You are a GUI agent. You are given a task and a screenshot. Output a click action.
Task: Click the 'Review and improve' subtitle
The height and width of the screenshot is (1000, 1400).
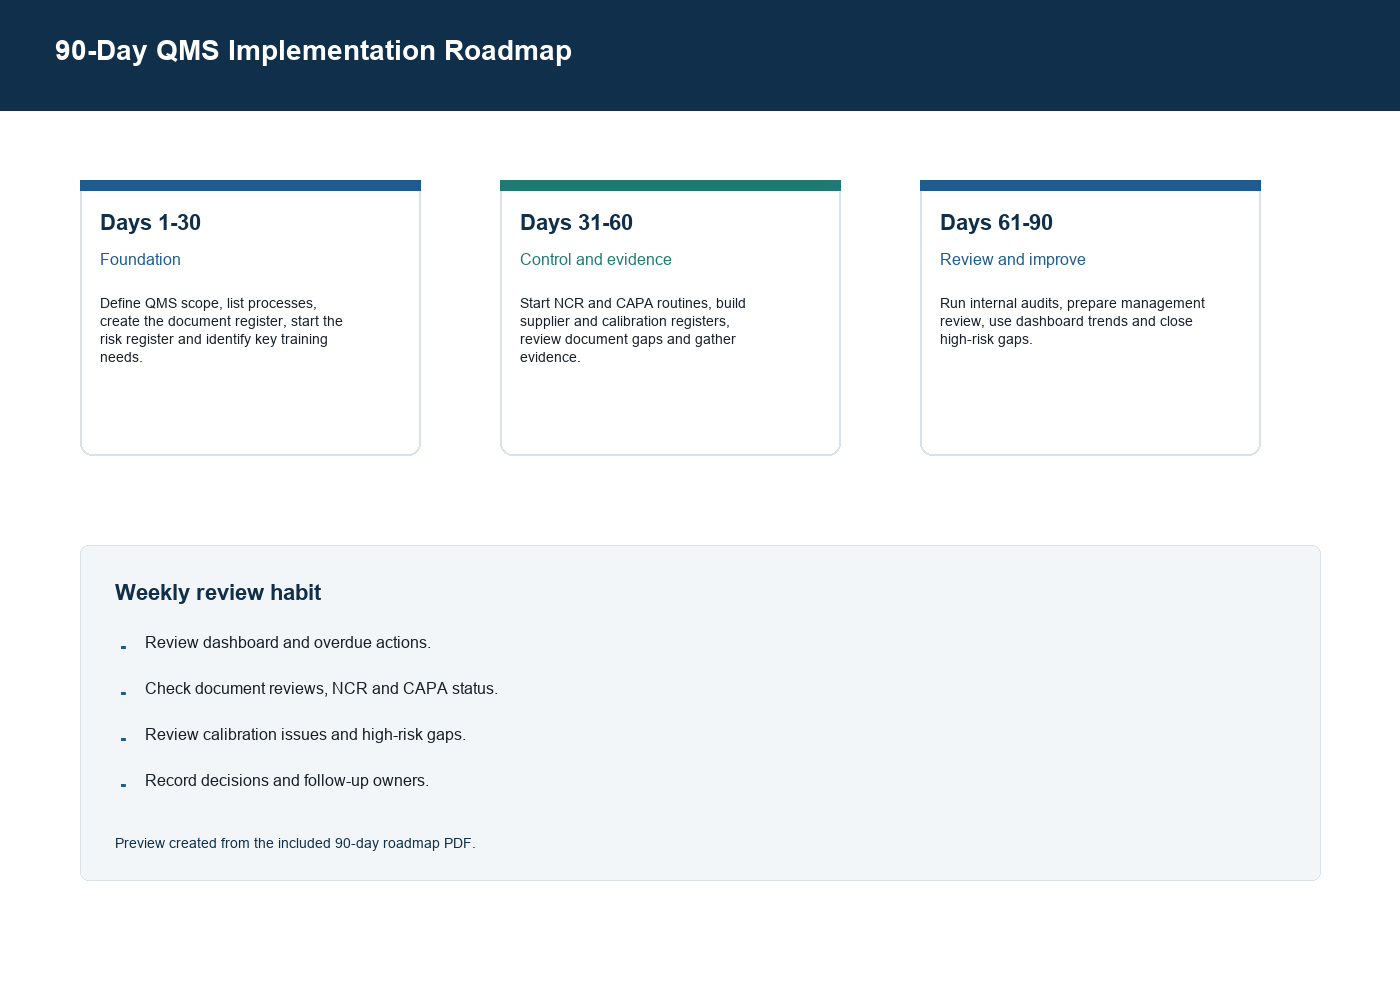point(1013,259)
